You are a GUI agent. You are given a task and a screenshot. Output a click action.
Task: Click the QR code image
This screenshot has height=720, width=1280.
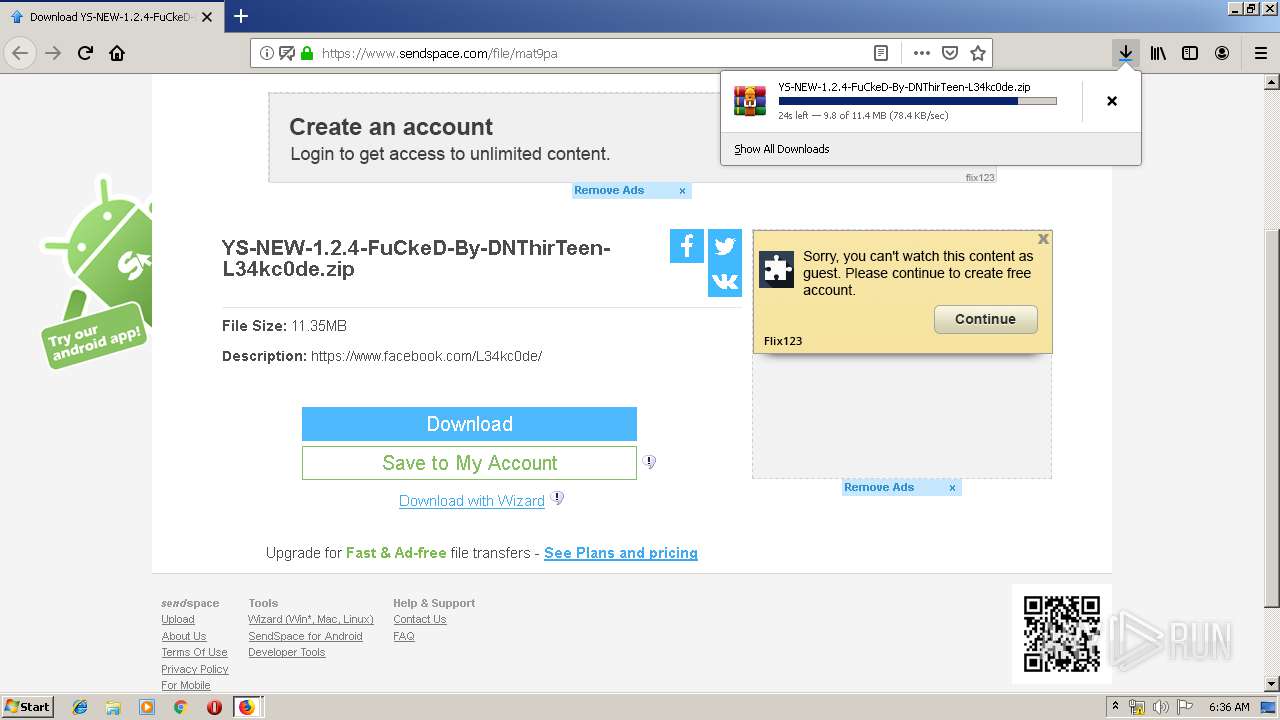1062,634
